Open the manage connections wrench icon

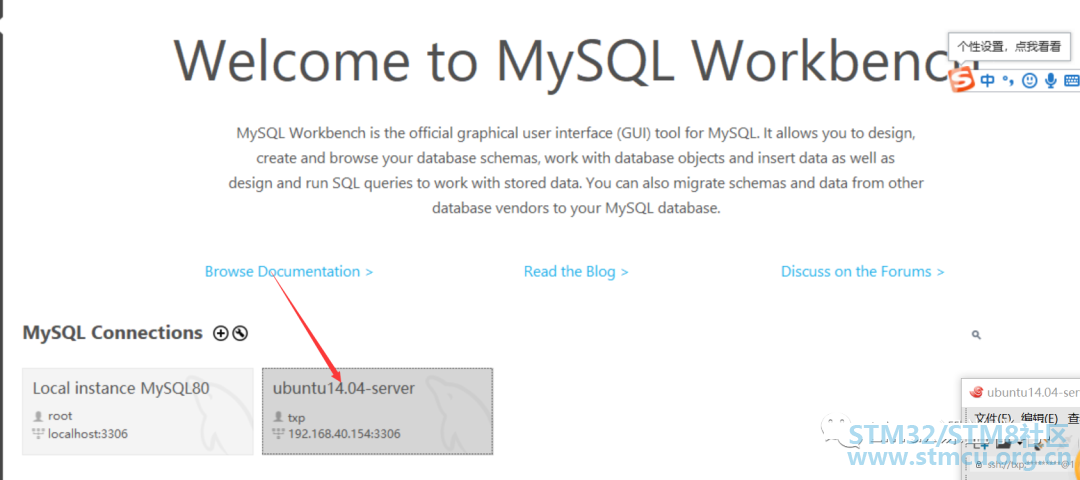[240, 333]
